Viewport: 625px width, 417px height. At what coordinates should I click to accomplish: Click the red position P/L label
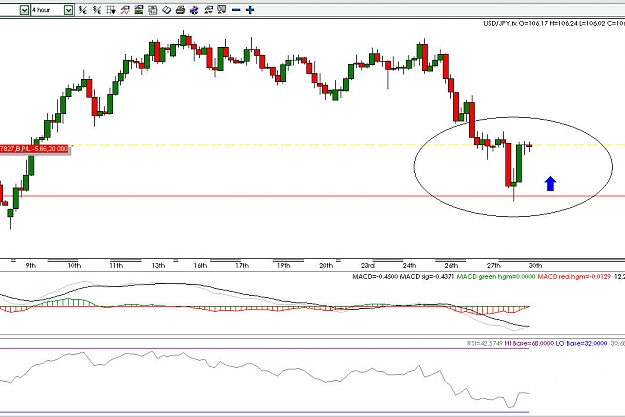coord(34,149)
